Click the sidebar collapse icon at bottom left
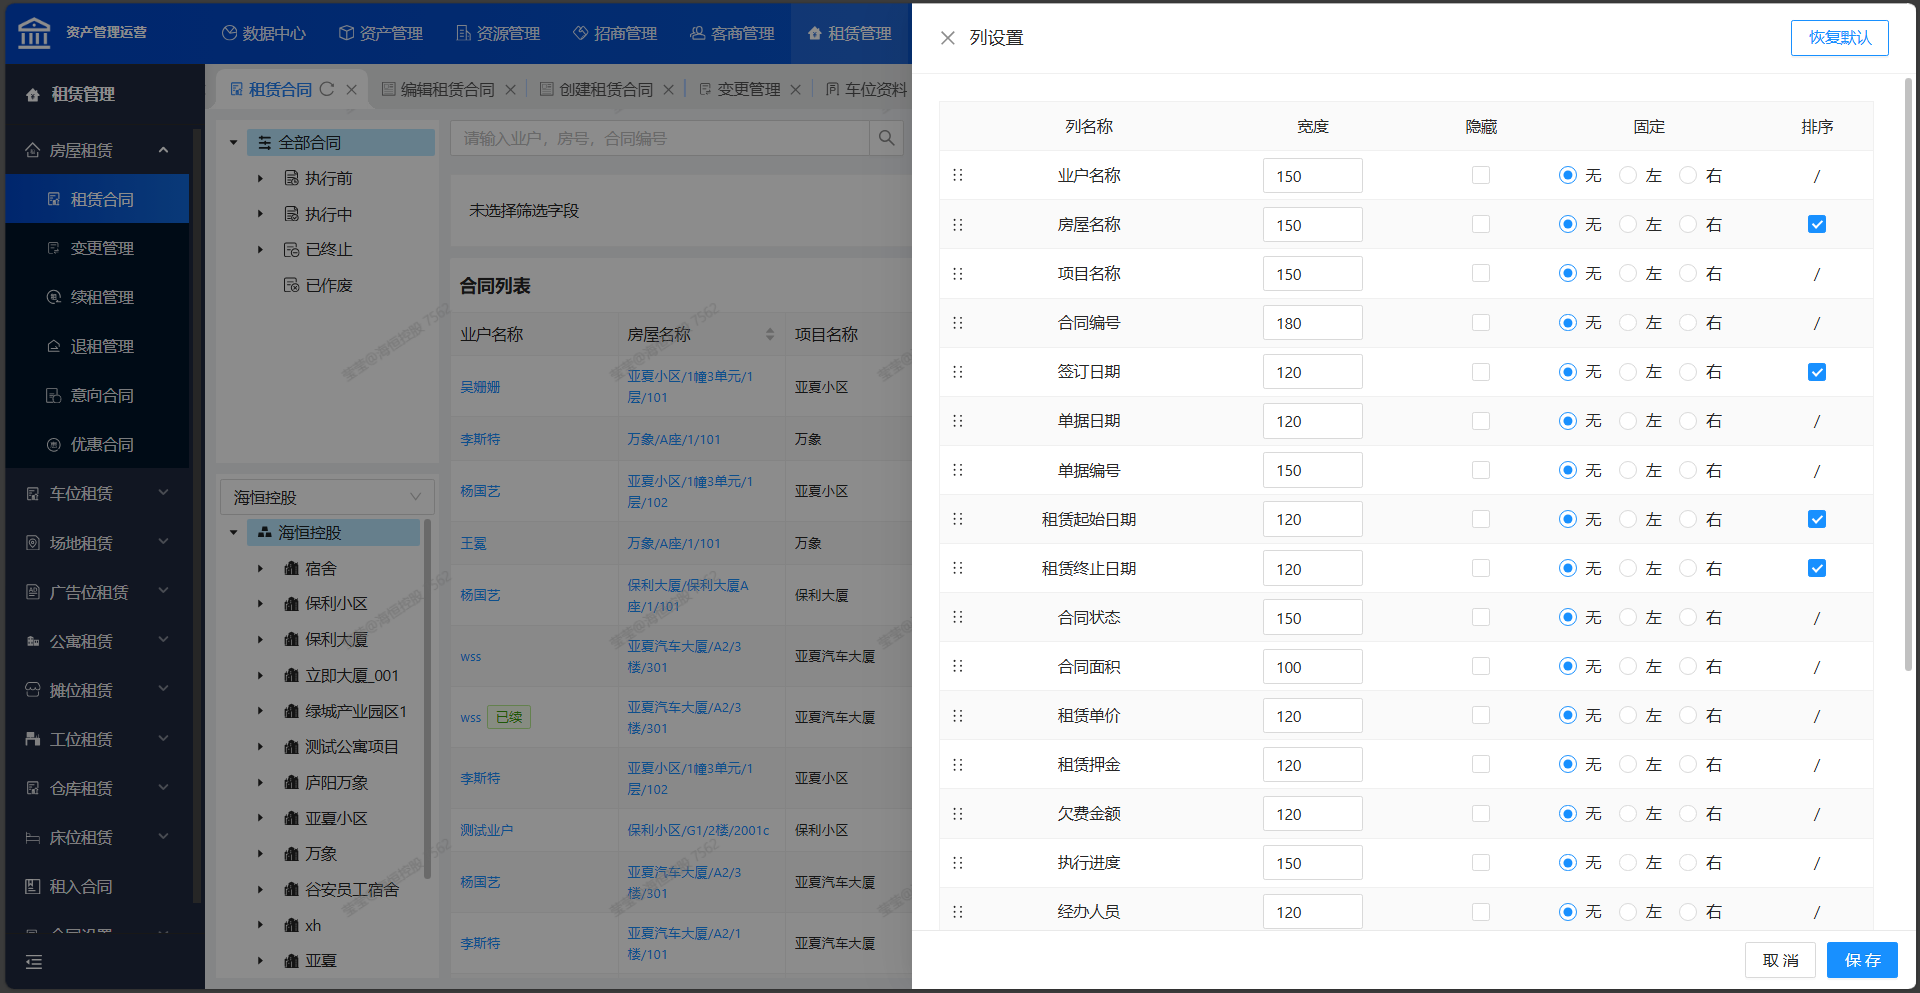The width and height of the screenshot is (1920, 993). point(34,962)
